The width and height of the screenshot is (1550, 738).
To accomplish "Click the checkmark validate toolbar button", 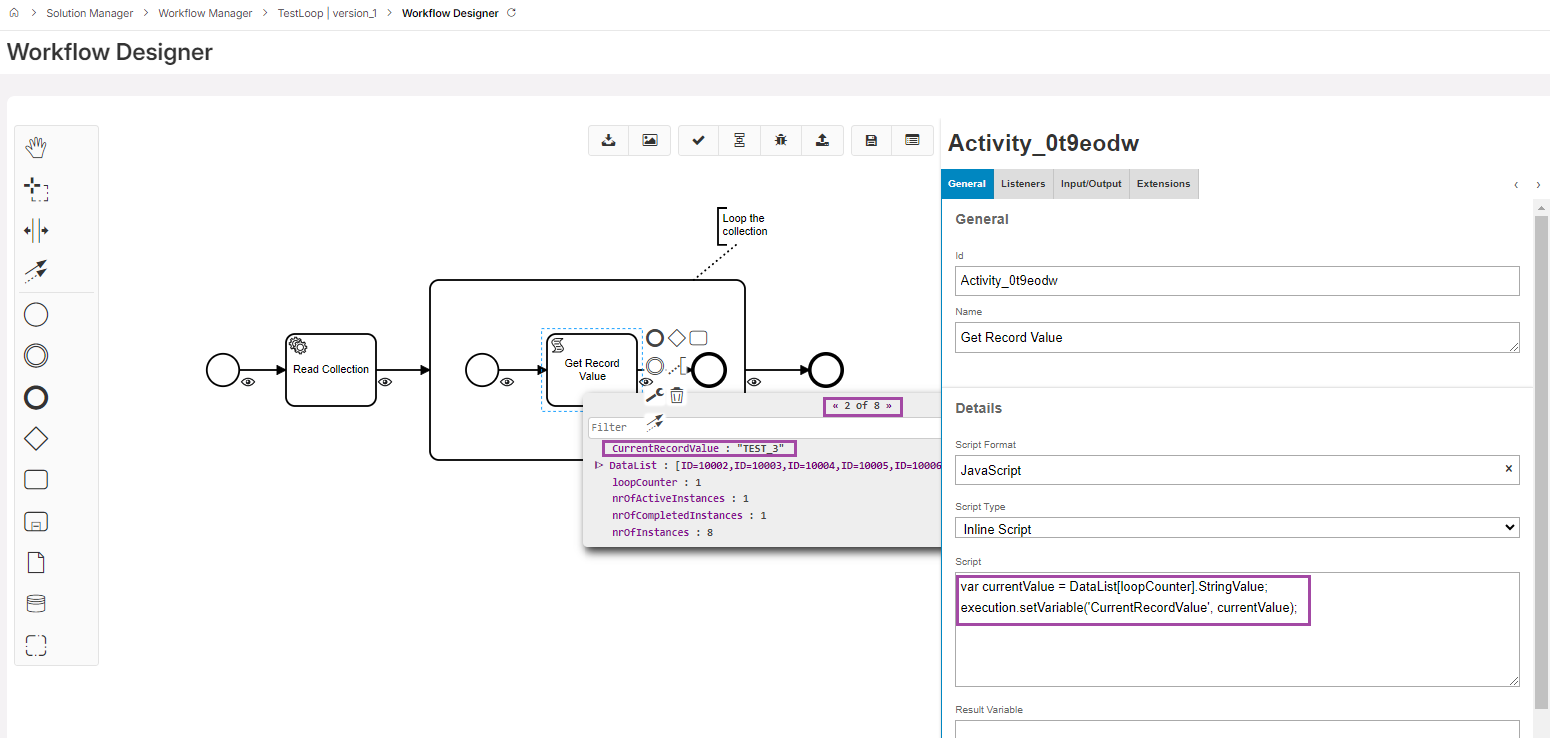I will [699, 140].
